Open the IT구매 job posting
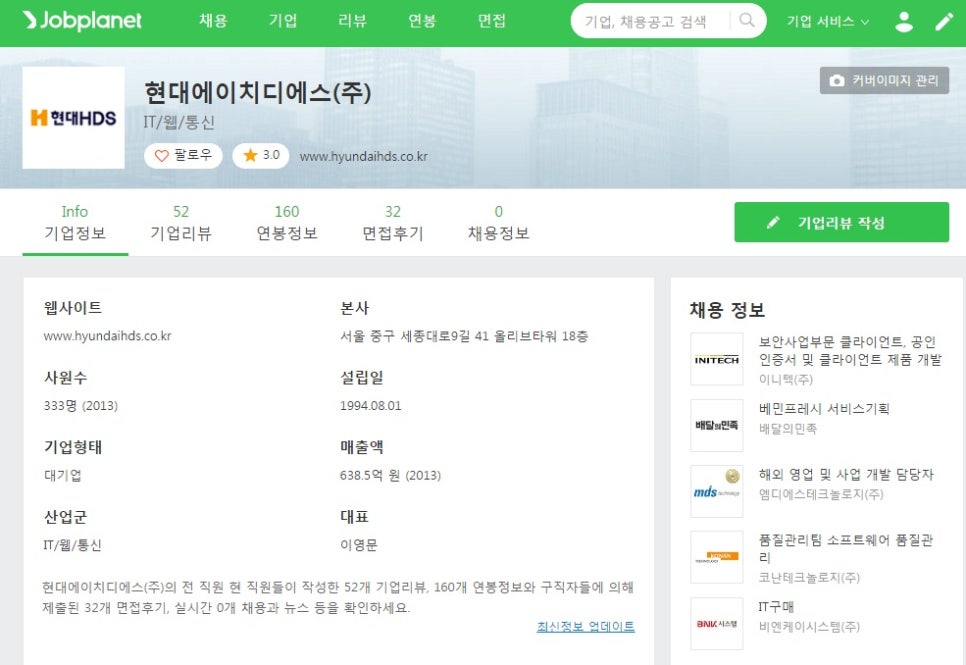 coord(776,607)
